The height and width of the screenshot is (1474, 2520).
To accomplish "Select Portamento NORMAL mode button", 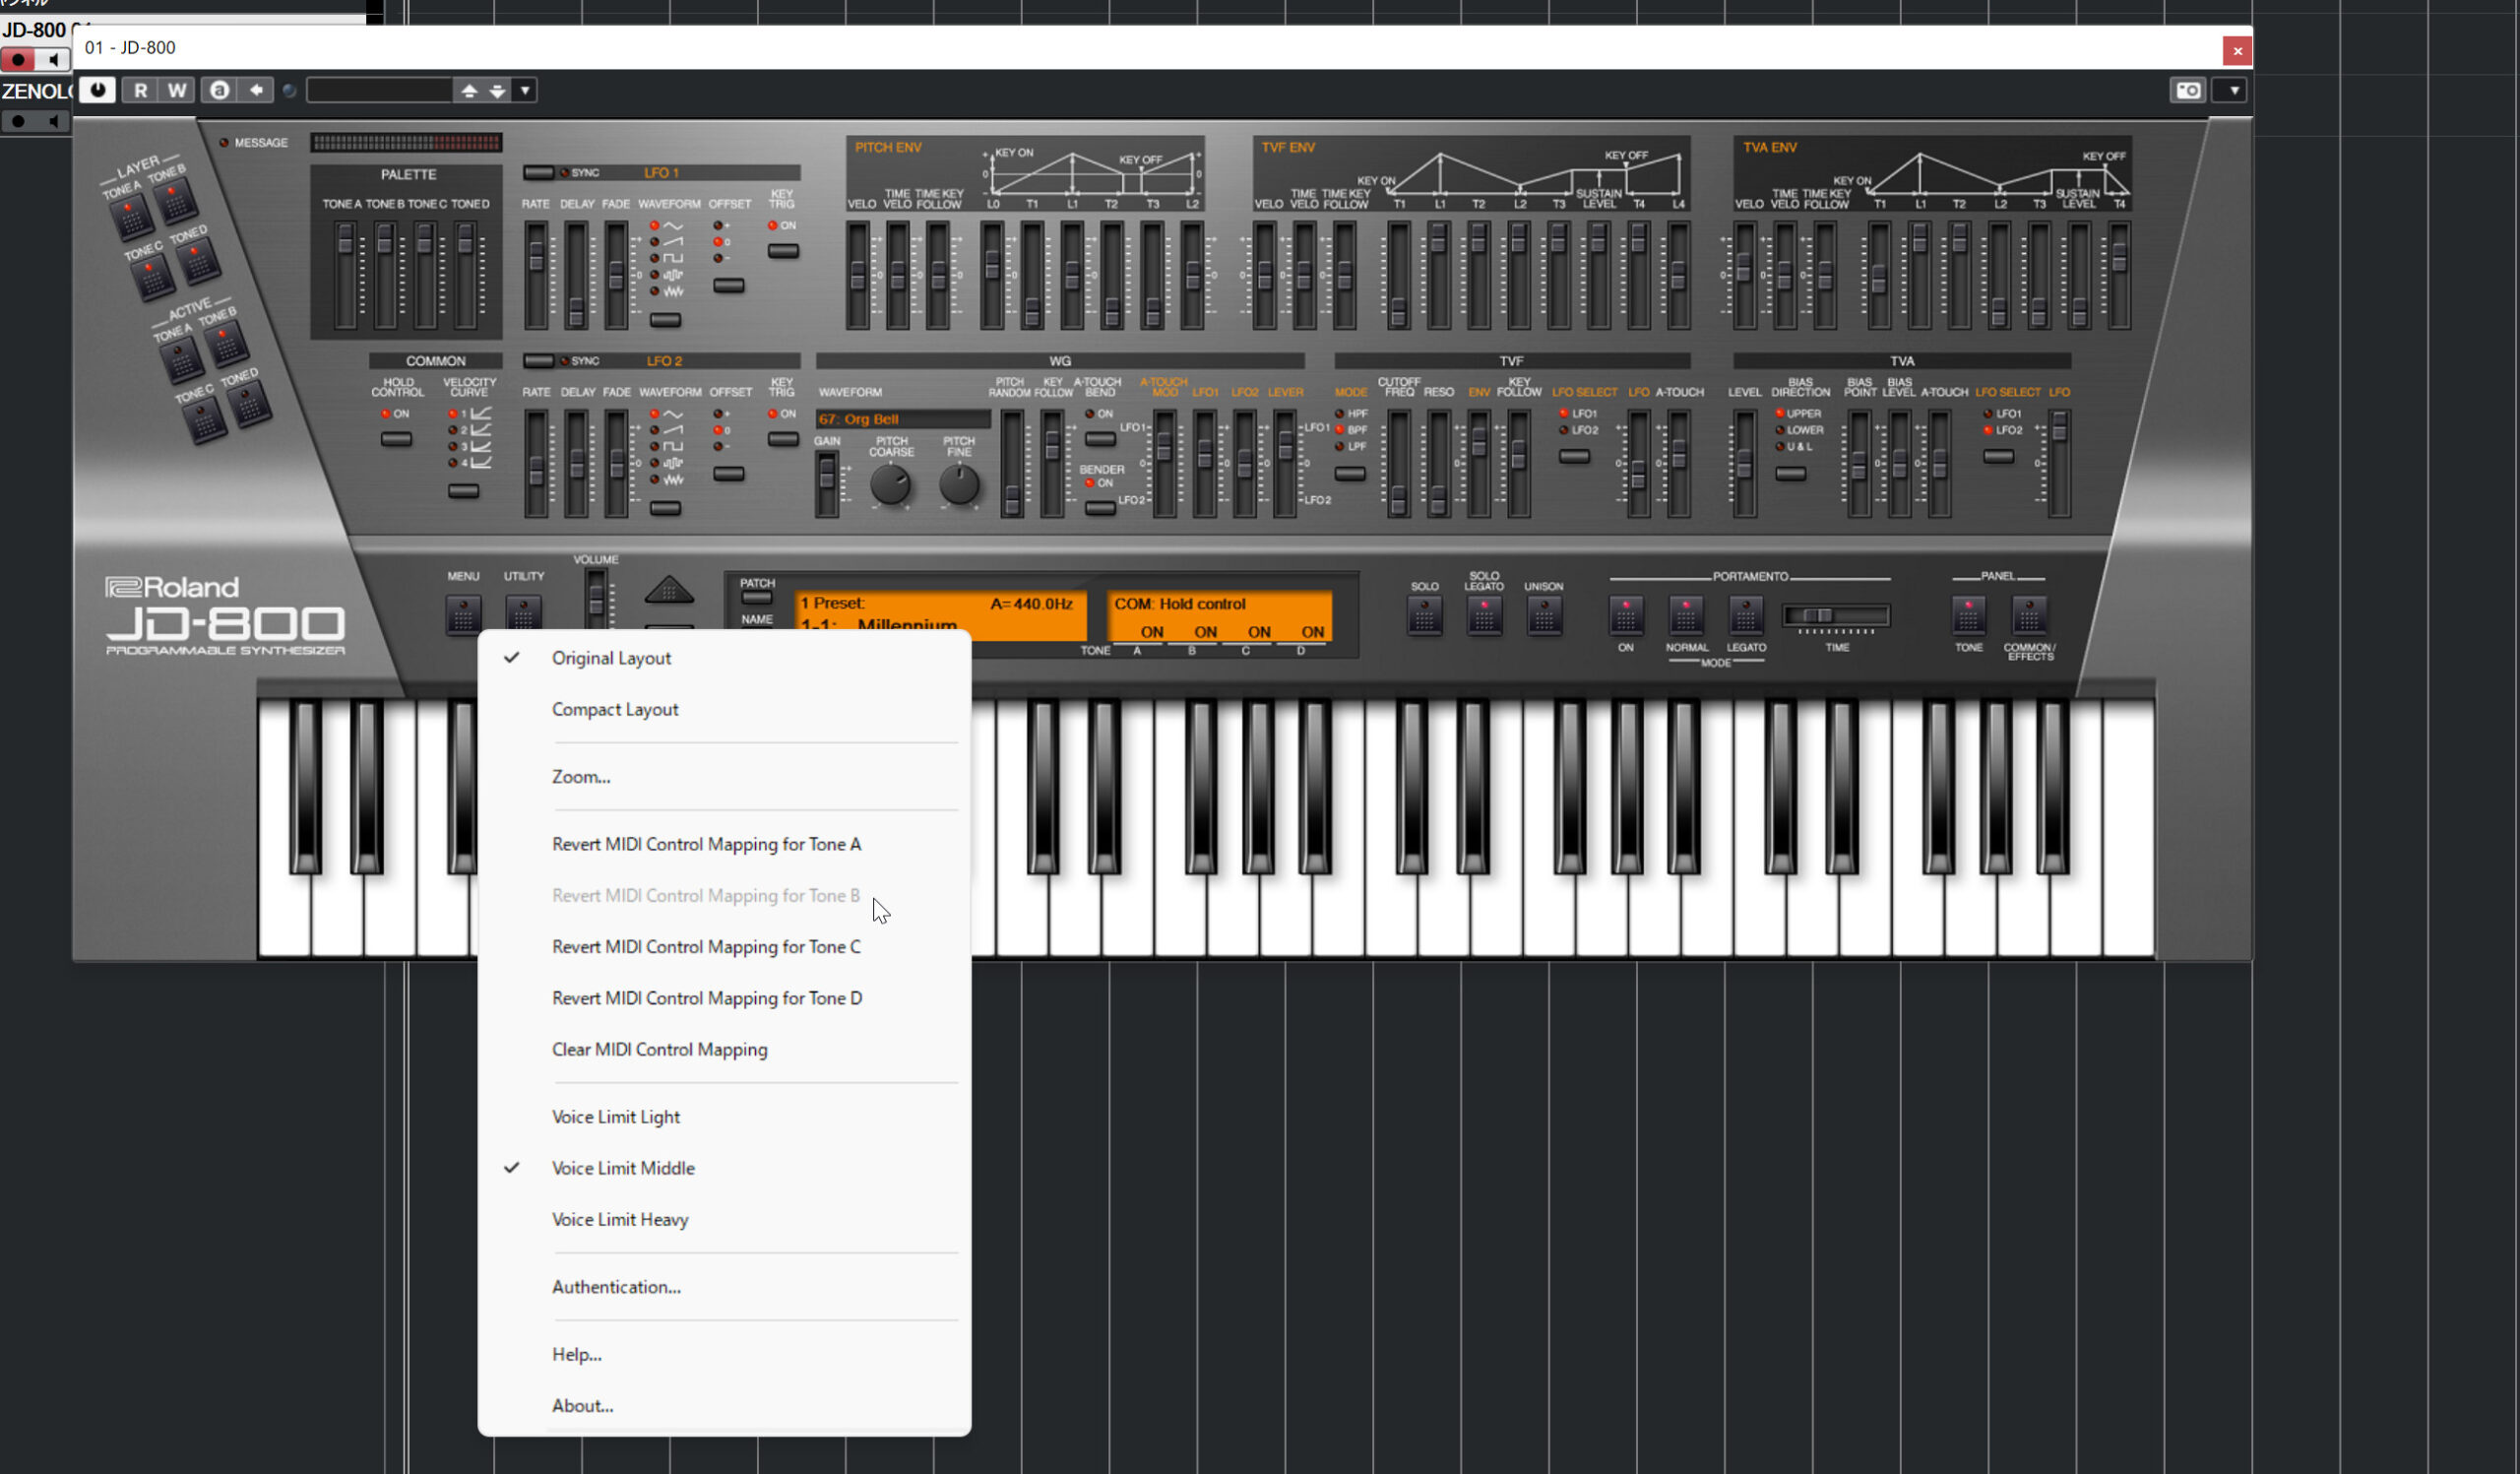I will point(1686,615).
